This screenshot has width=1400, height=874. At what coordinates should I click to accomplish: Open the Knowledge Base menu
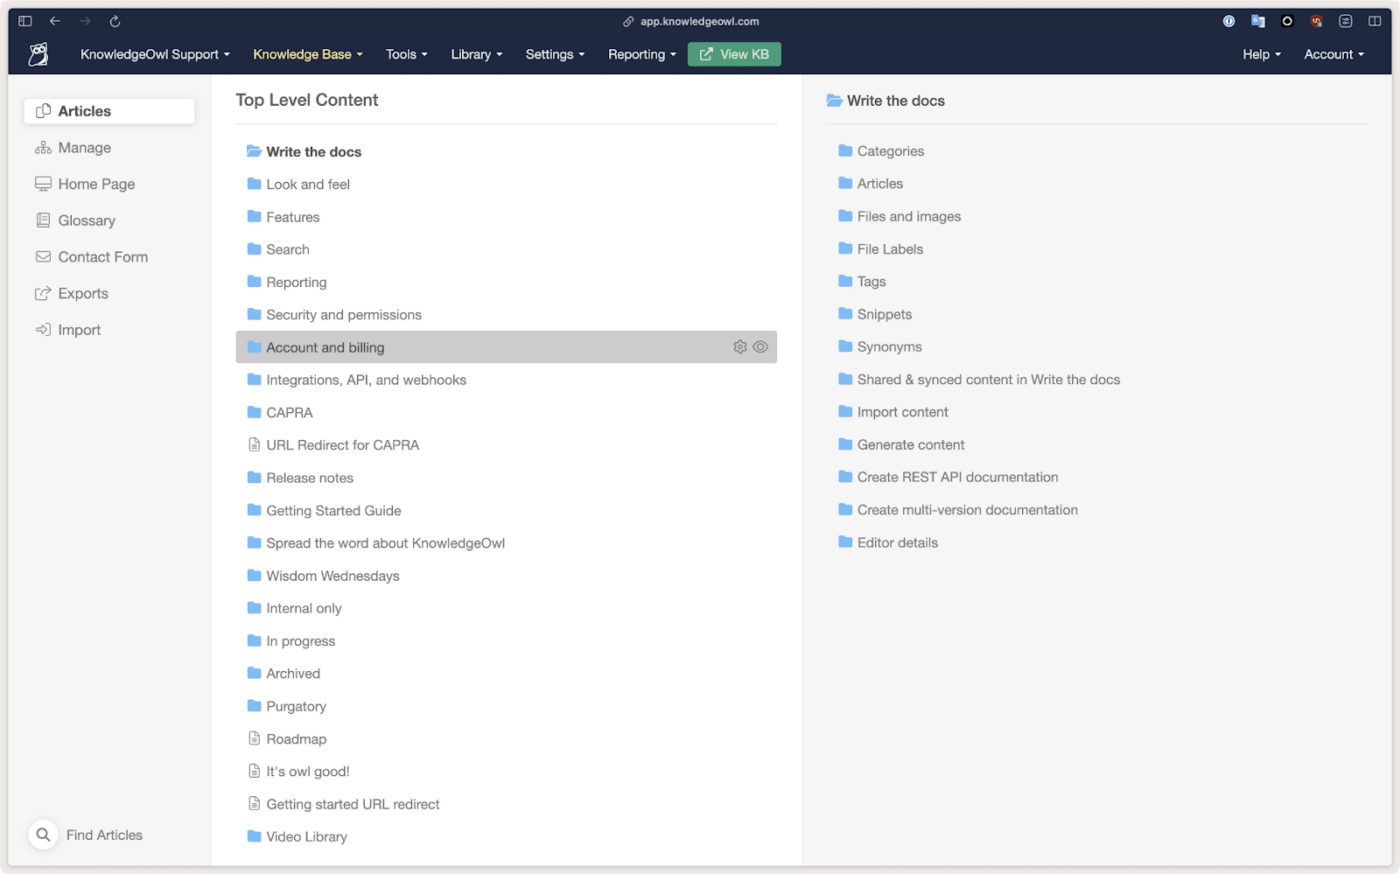coord(308,54)
